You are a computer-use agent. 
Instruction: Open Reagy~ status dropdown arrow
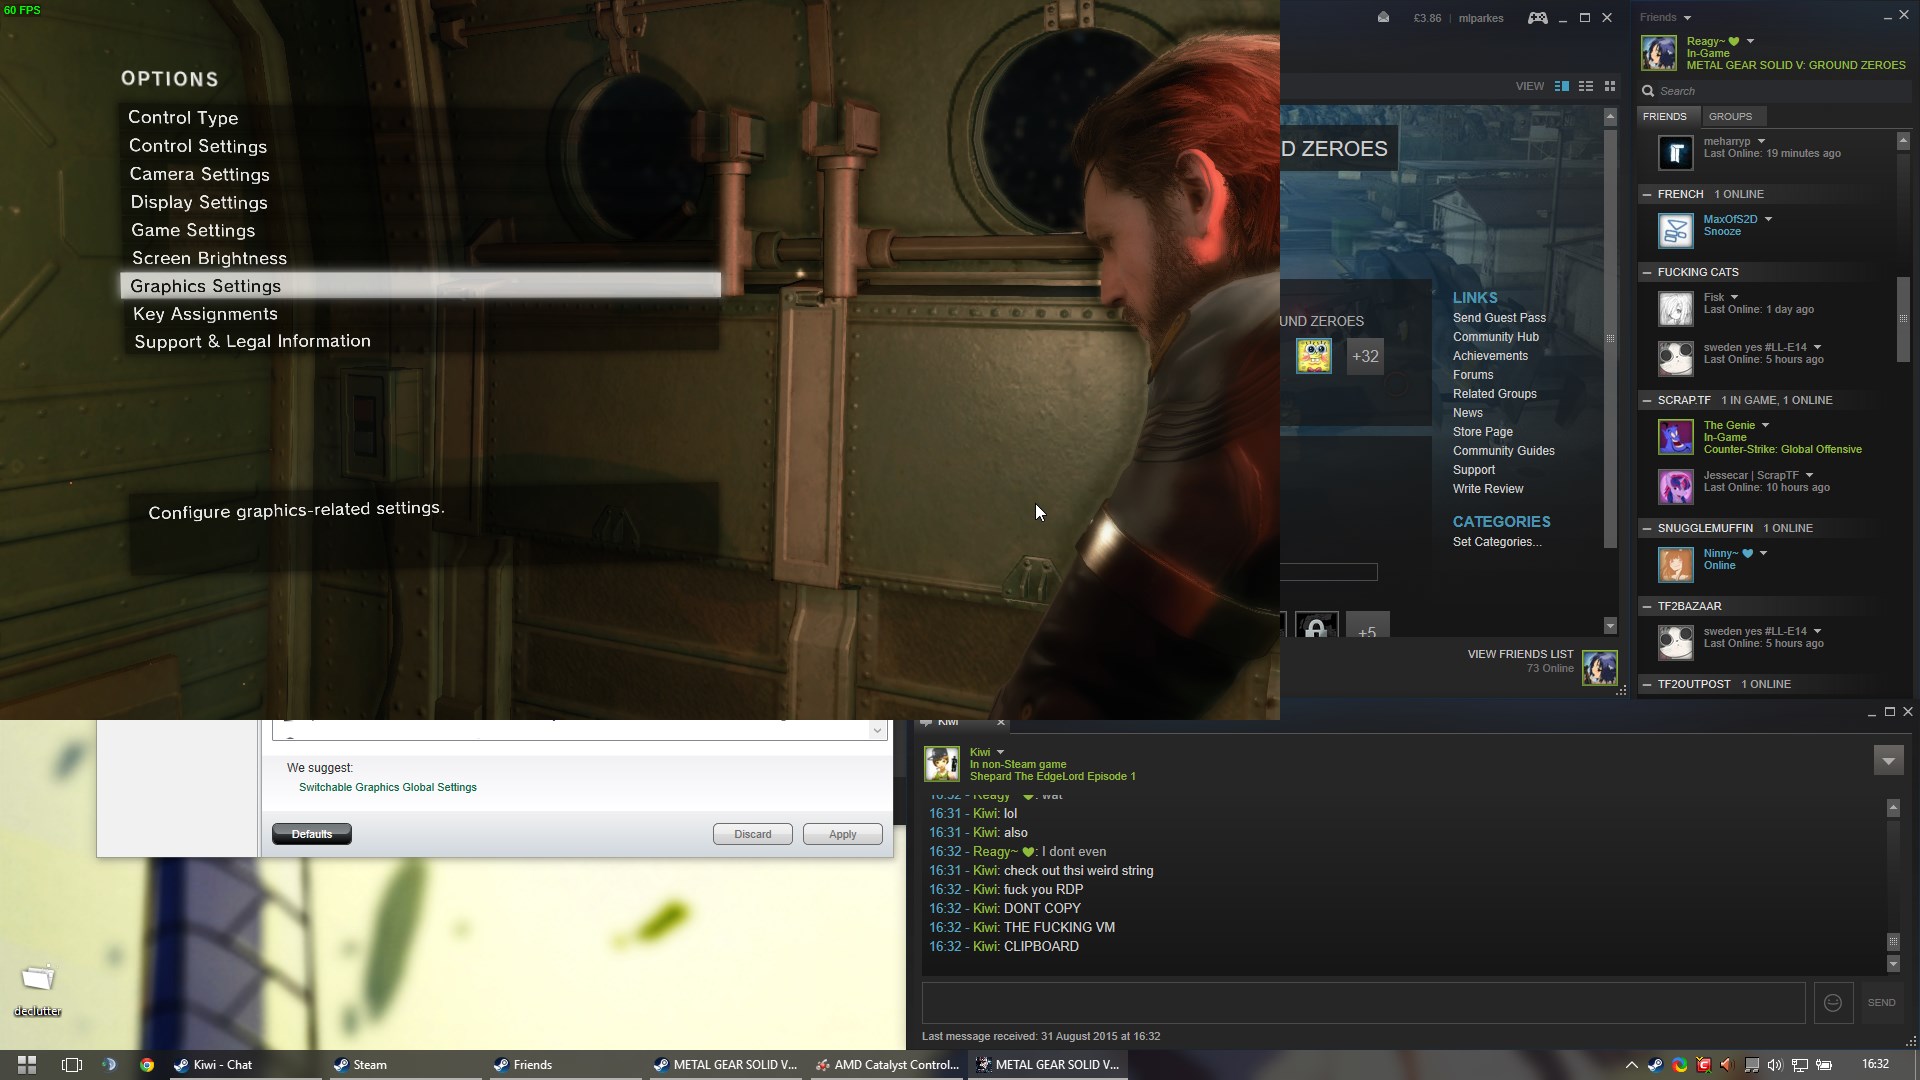coord(1750,41)
